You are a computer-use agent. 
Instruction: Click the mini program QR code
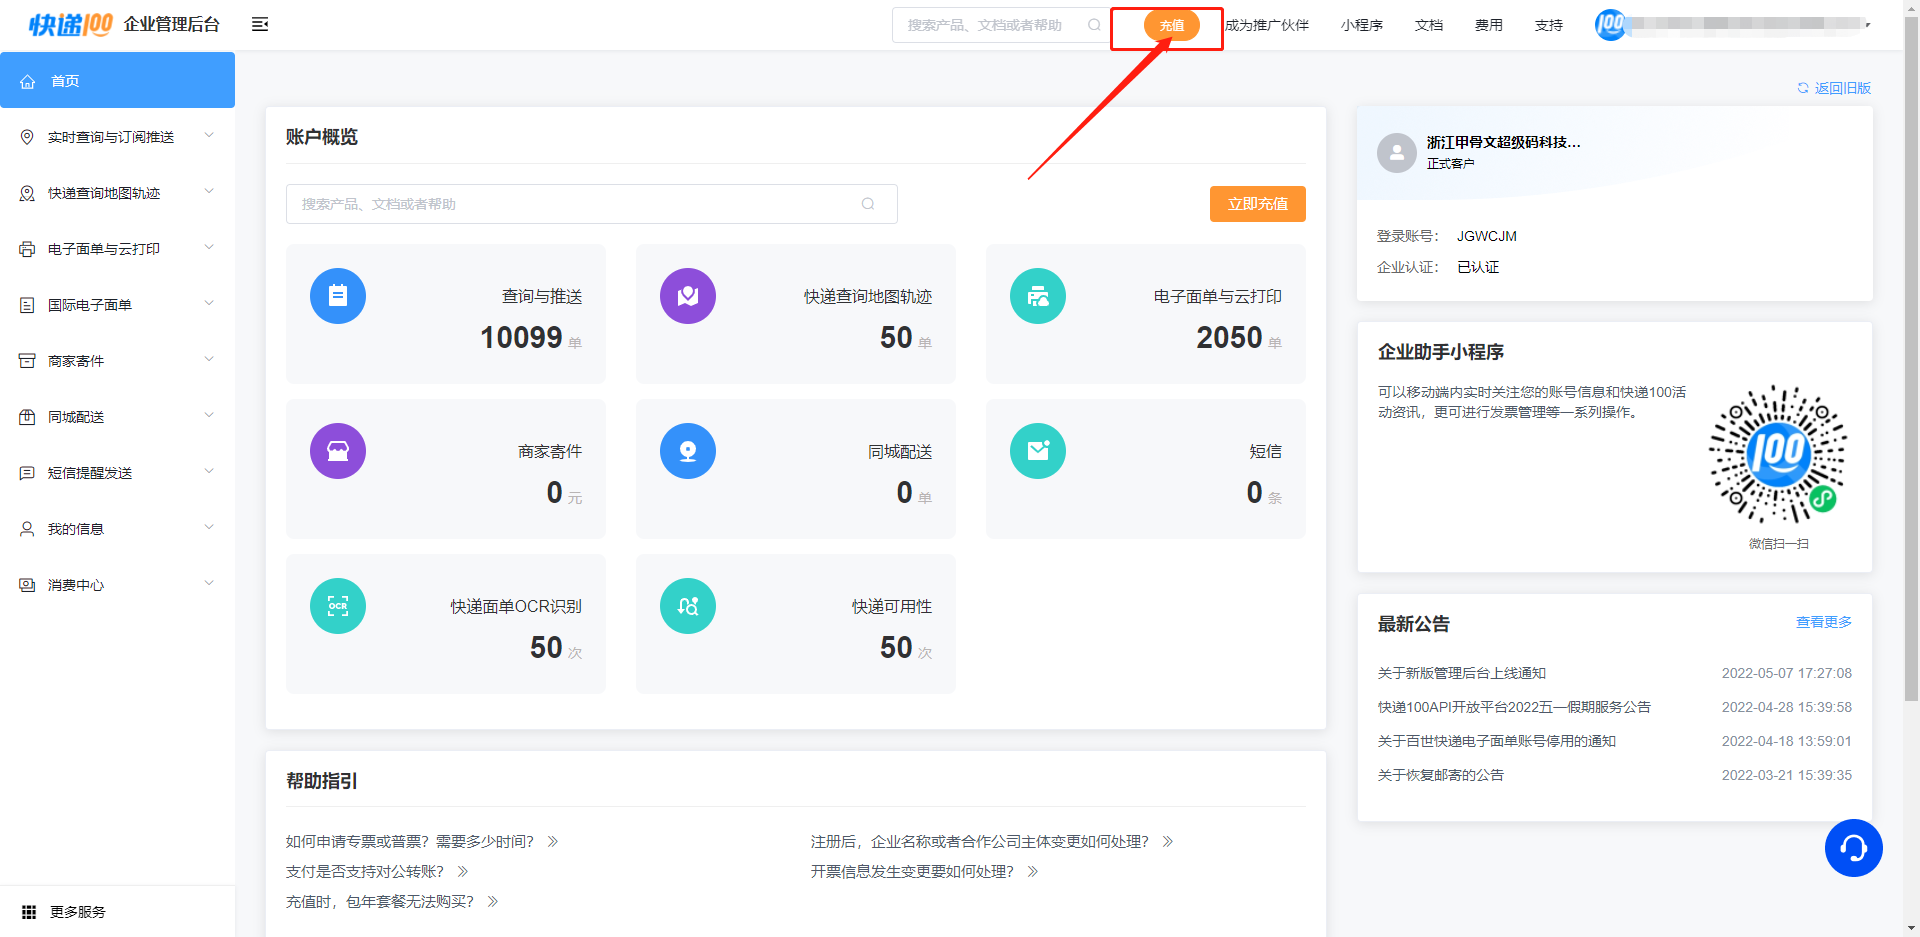click(x=1778, y=454)
